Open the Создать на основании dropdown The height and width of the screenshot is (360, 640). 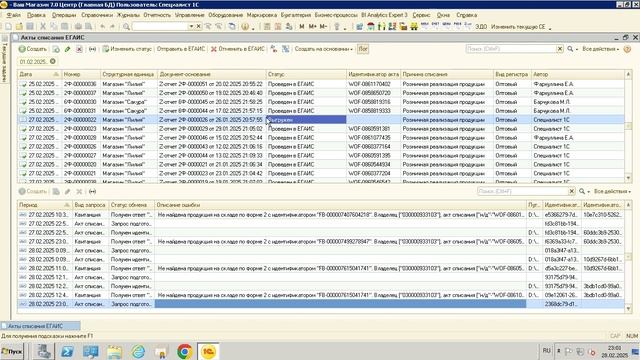pos(324,49)
